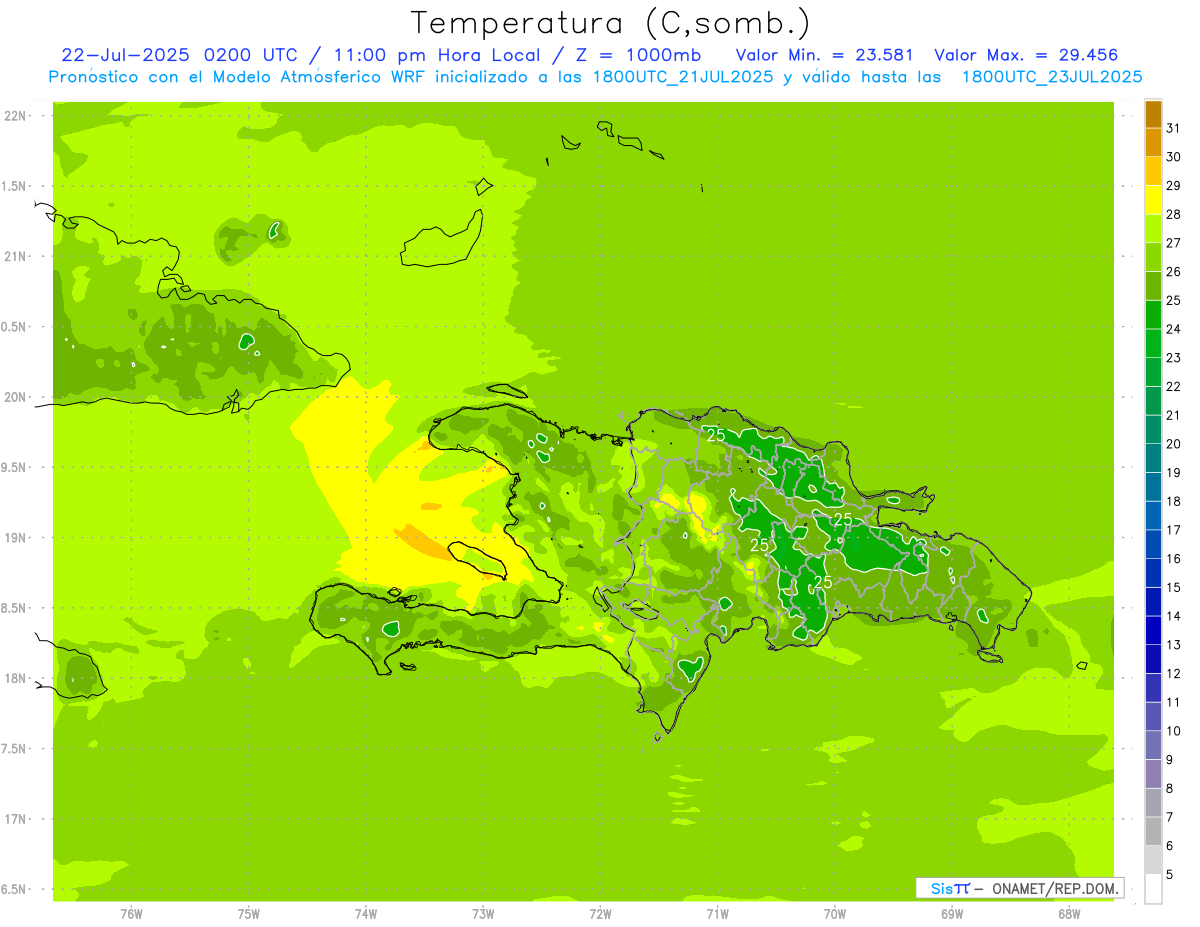Click the longitude label "71W"
Image resolution: width=1200 pixels, height=927 pixels.
click(x=717, y=914)
